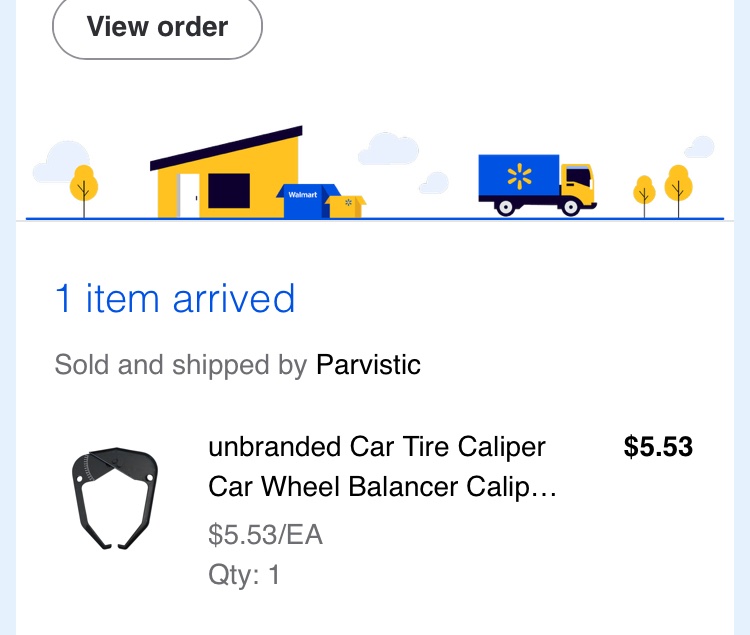Image resolution: width=750 pixels, height=635 pixels.
Task: Click the $5.53/EA unit price text
Action: point(265,535)
